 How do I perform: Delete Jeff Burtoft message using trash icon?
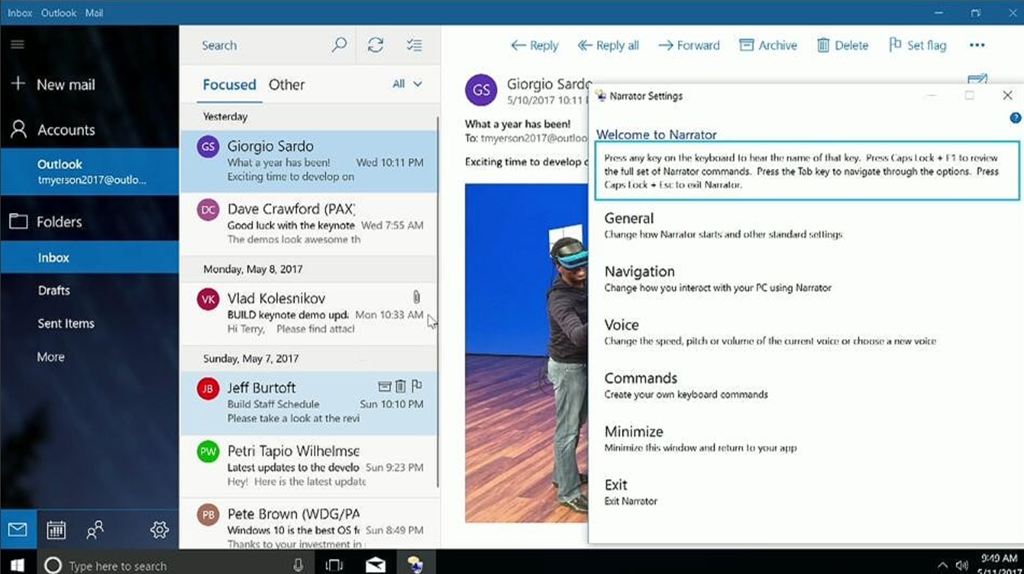click(400, 386)
